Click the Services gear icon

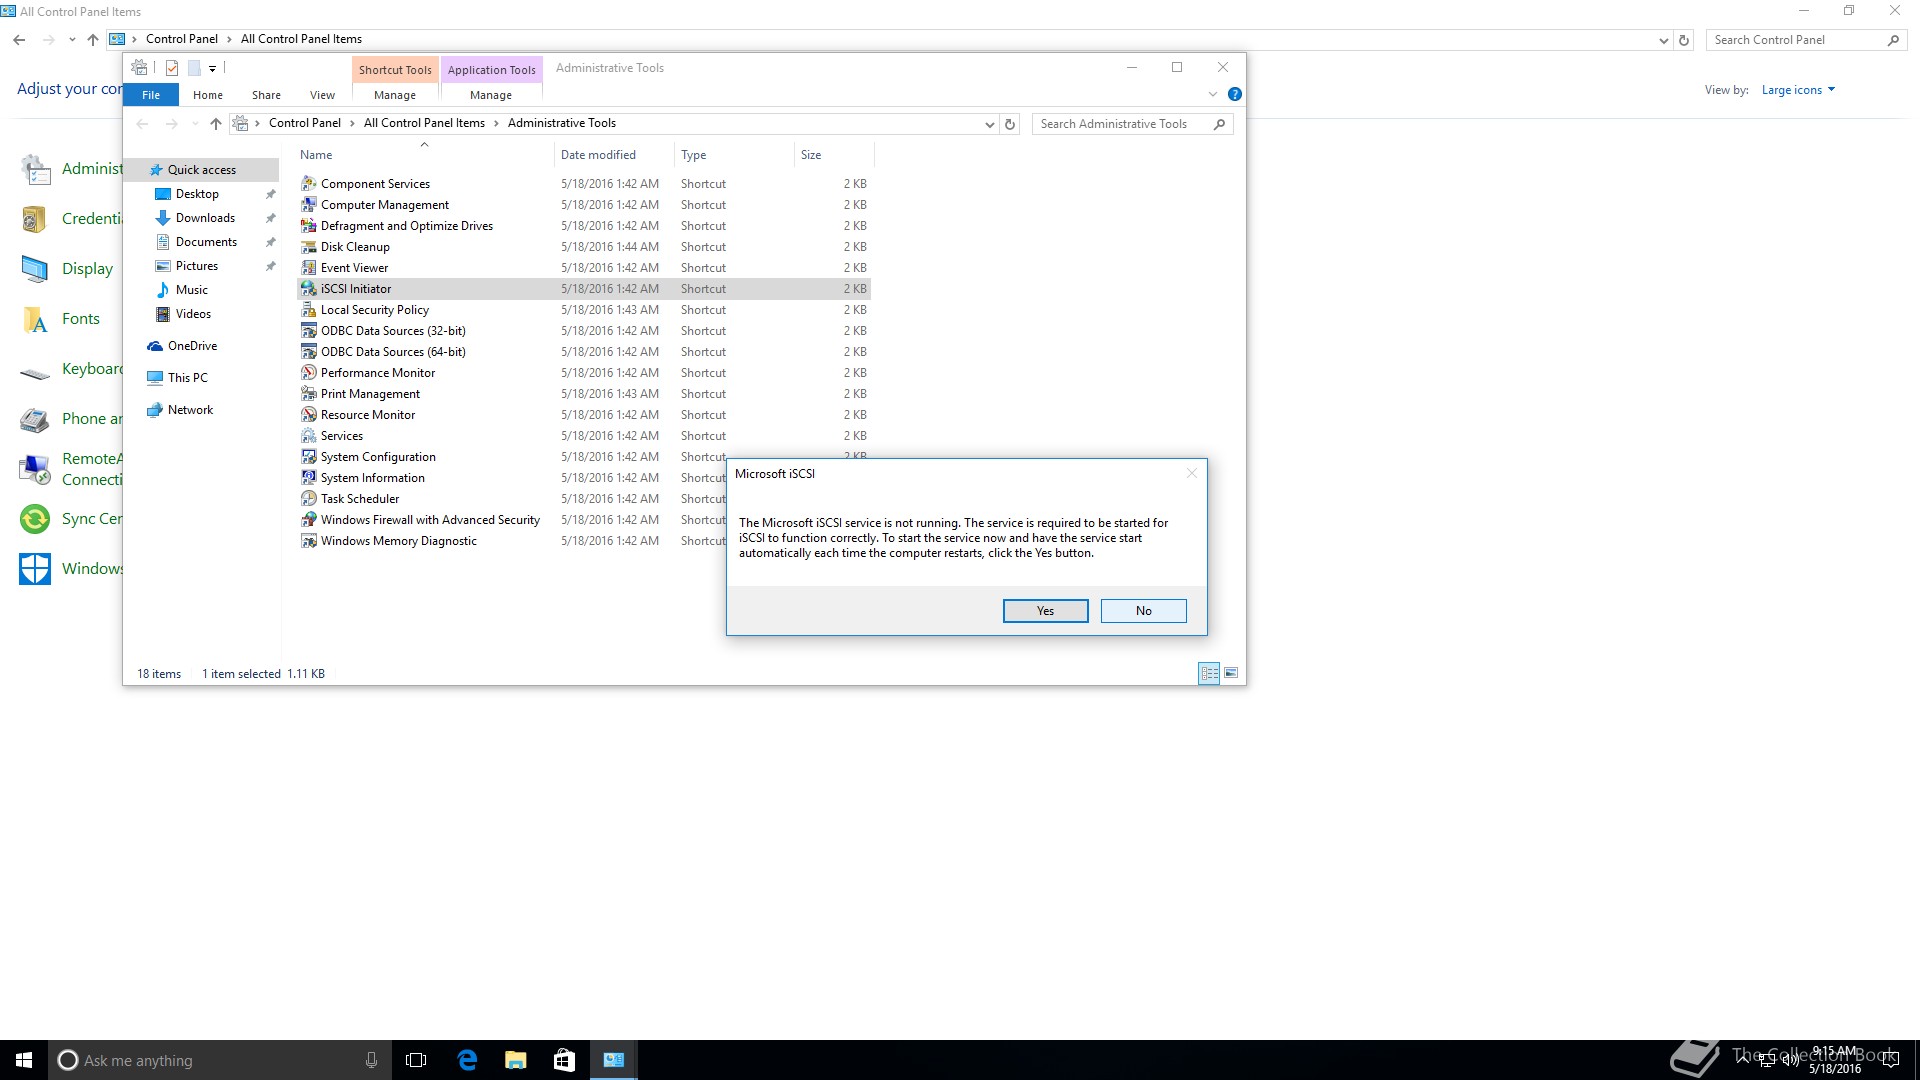pyautogui.click(x=309, y=436)
